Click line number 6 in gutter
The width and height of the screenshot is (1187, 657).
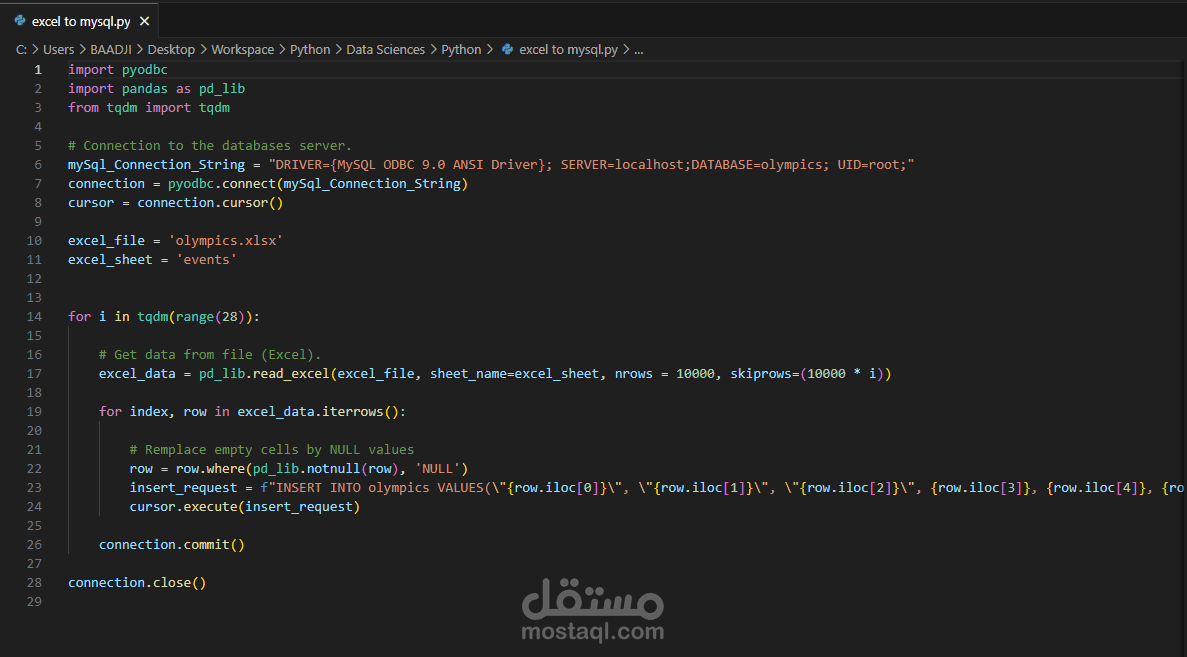(38, 164)
